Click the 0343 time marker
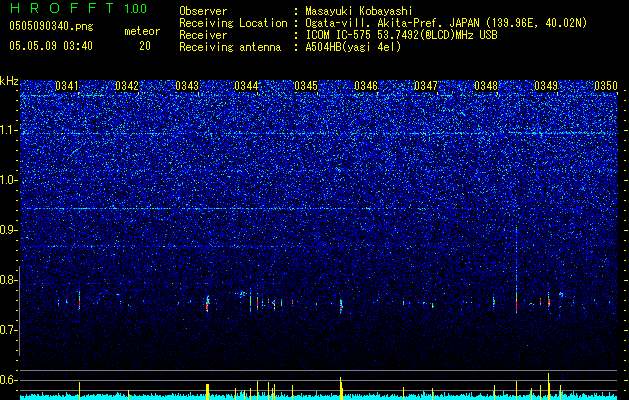This screenshot has height=400, width=629. tap(187, 86)
